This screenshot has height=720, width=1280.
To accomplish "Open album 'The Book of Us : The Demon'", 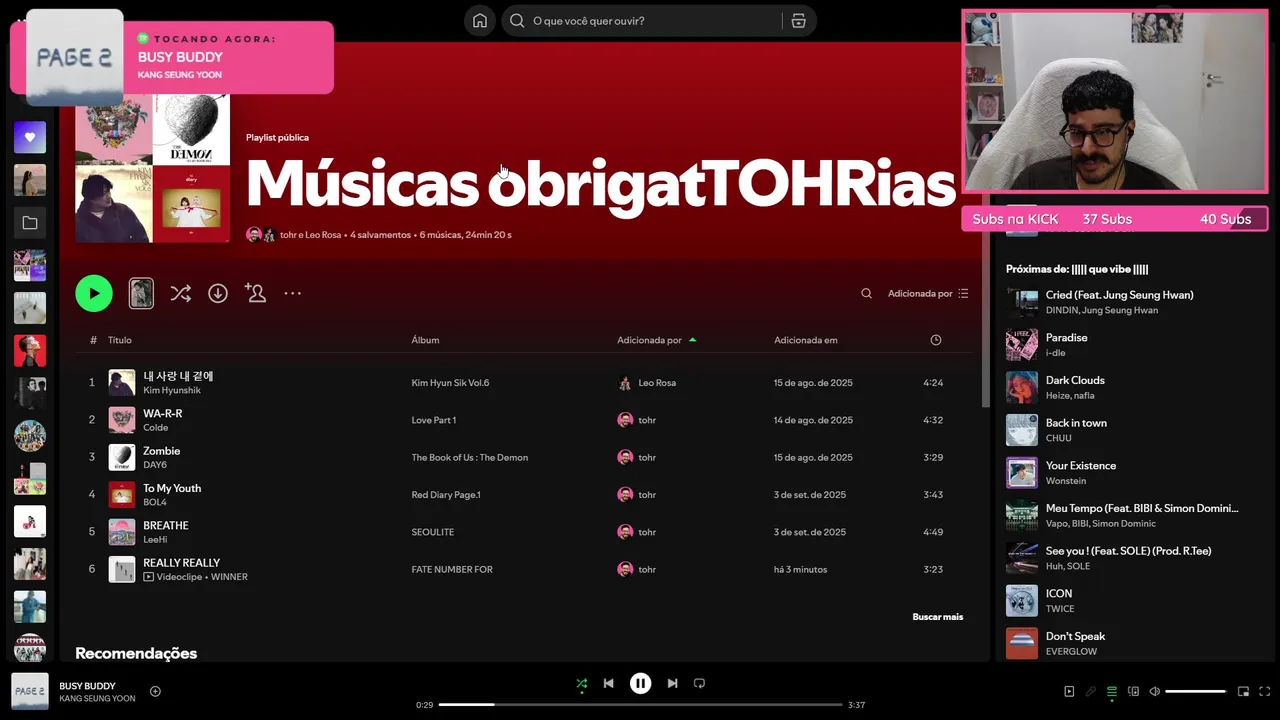I will pyautogui.click(x=469, y=458).
